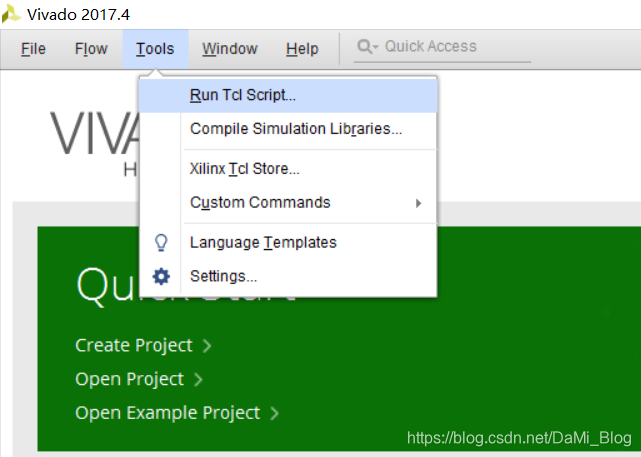
Task: Open Settings from Tools menu
Action: (288, 276)
